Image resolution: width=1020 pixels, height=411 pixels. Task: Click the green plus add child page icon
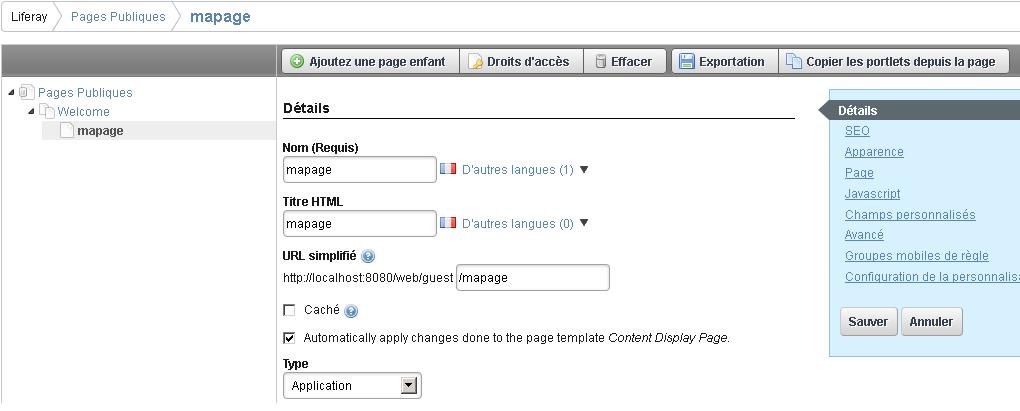(x=297, y=62)
